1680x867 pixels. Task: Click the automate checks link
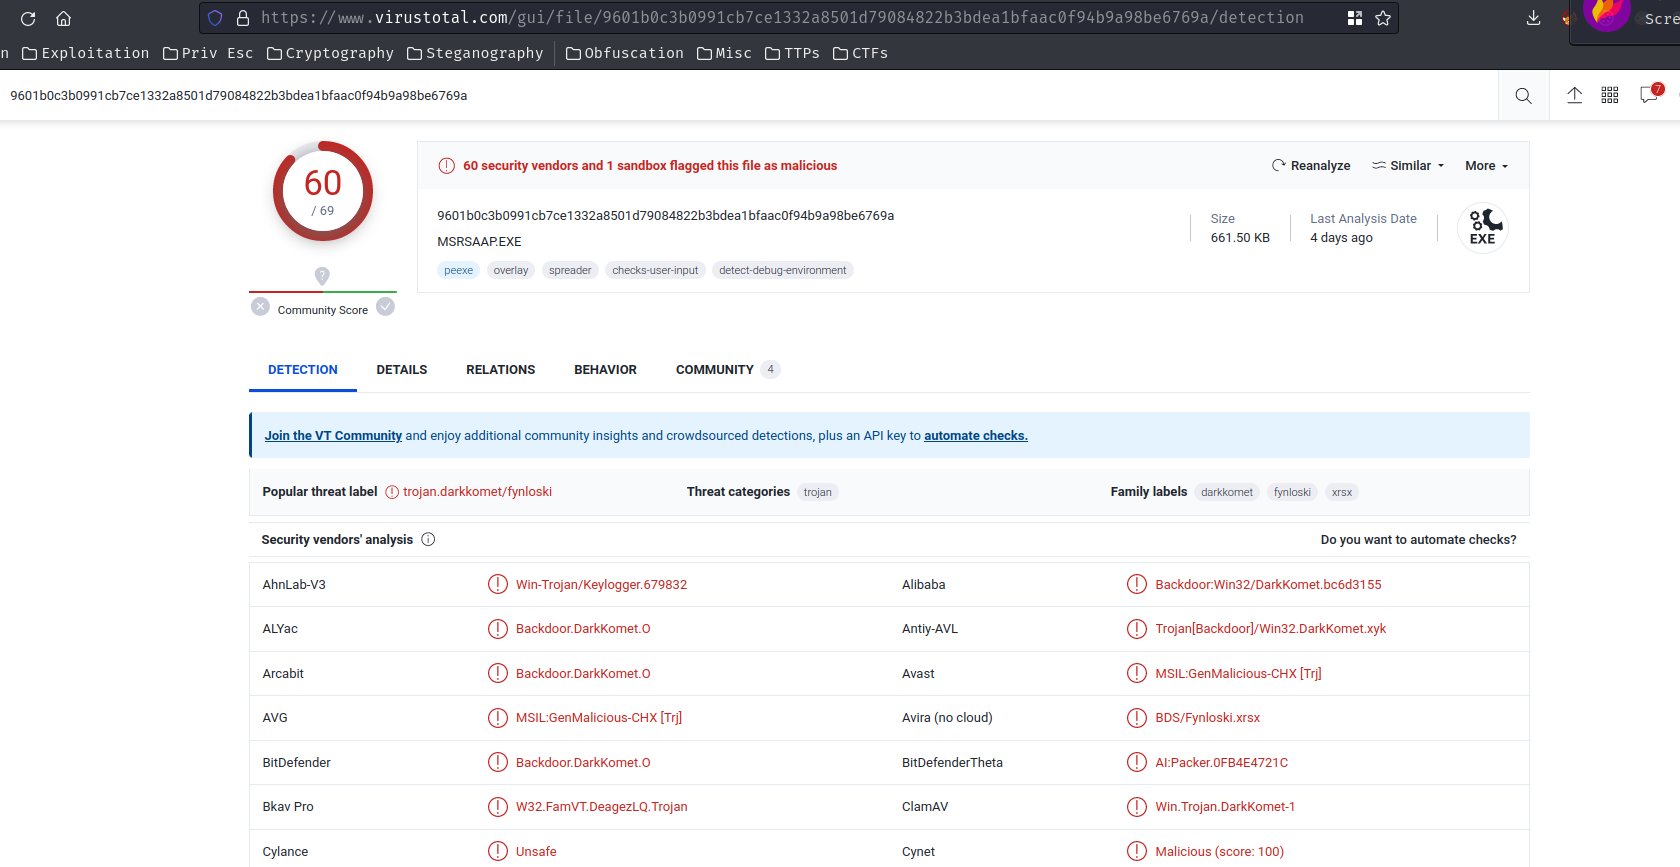(976, 436)
